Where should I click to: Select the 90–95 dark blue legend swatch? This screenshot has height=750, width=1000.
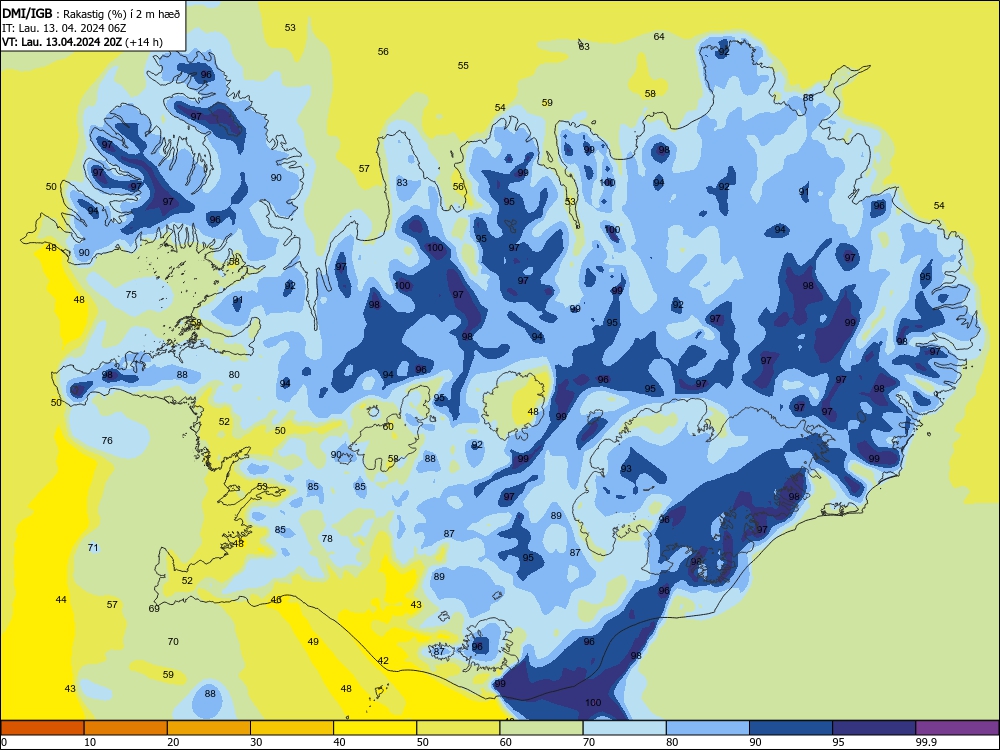[791, 728]
